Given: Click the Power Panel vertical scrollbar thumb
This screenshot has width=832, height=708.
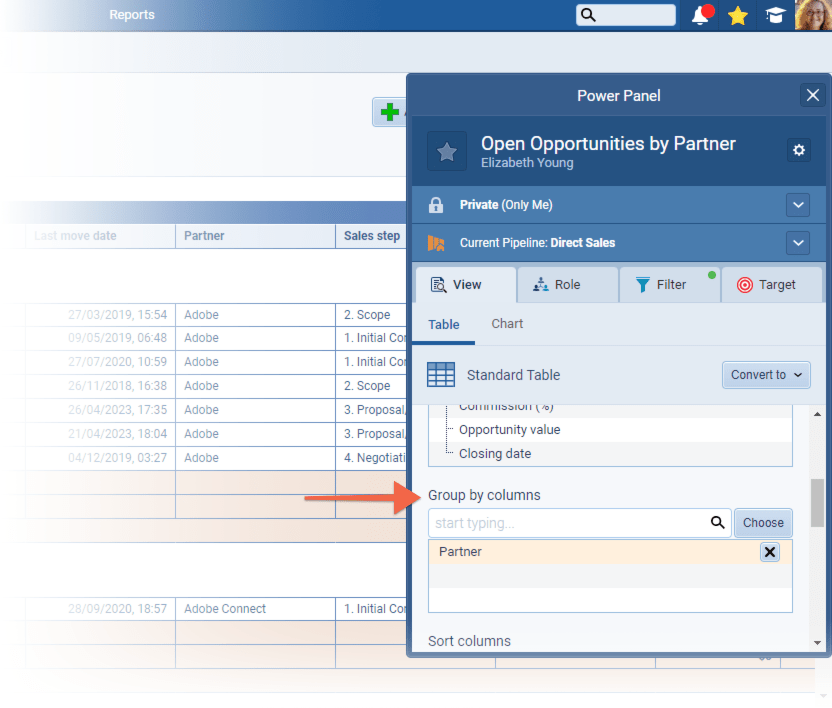Looking at the screenshot, I should pyautogui.click(x=817, y=502).
